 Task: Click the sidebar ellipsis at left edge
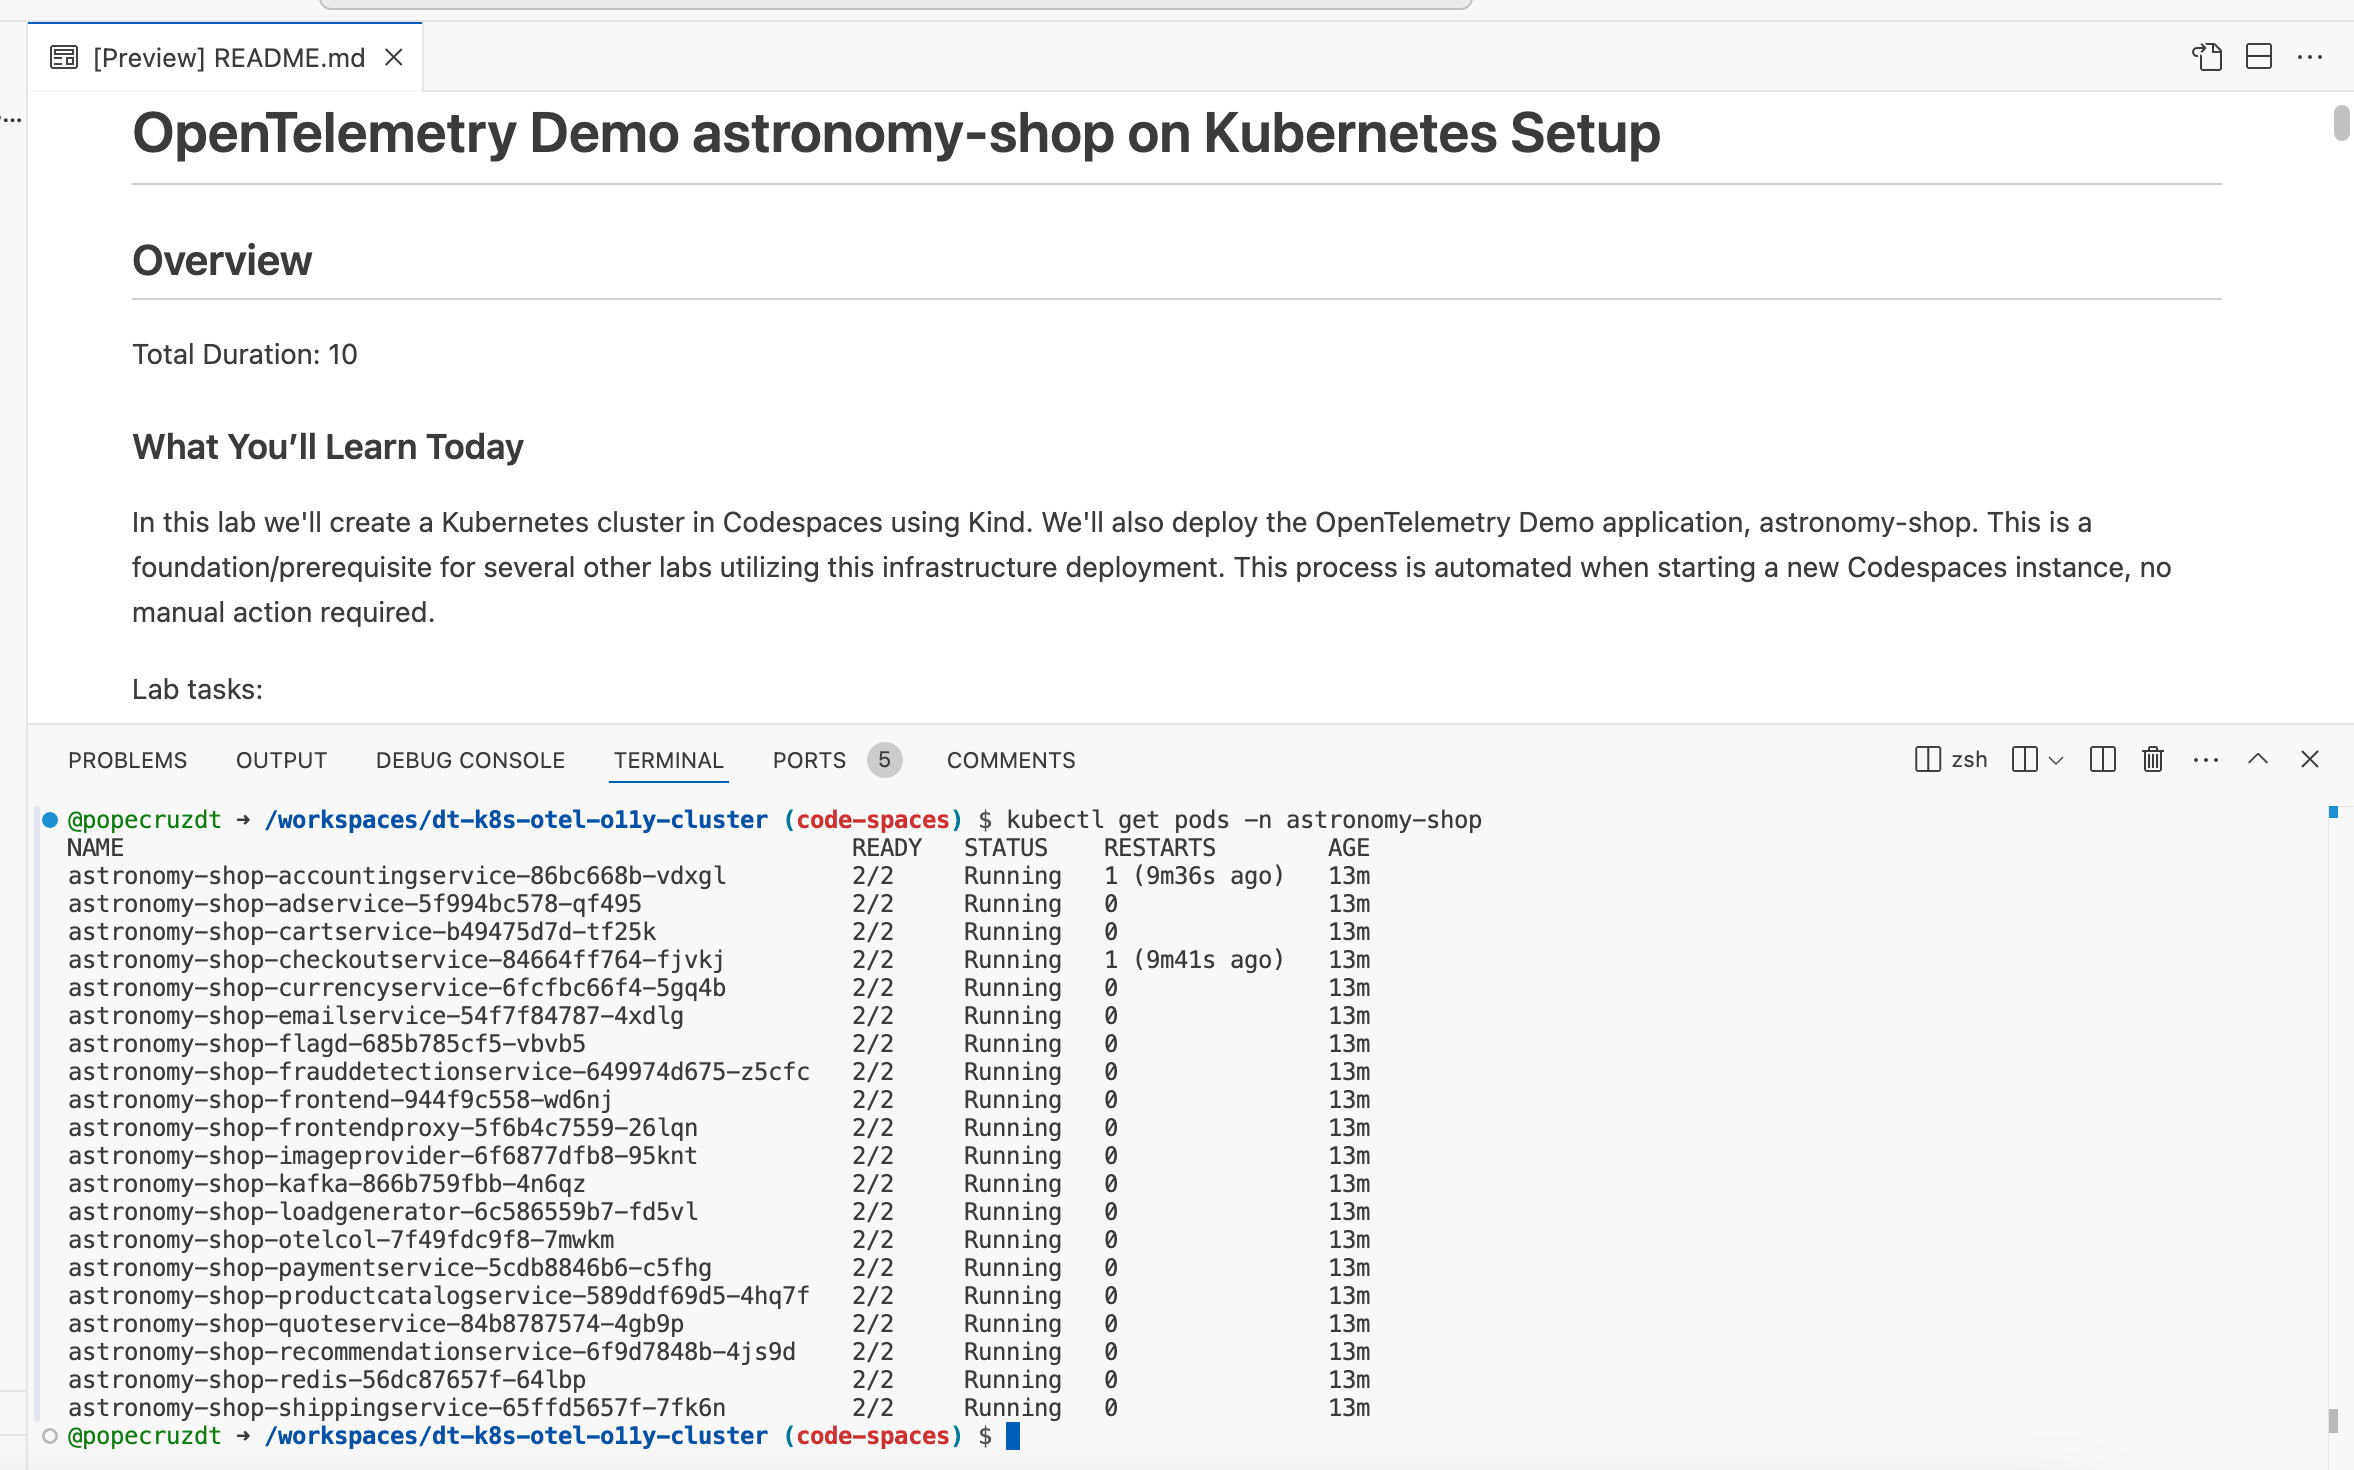(x=12, y=119)
